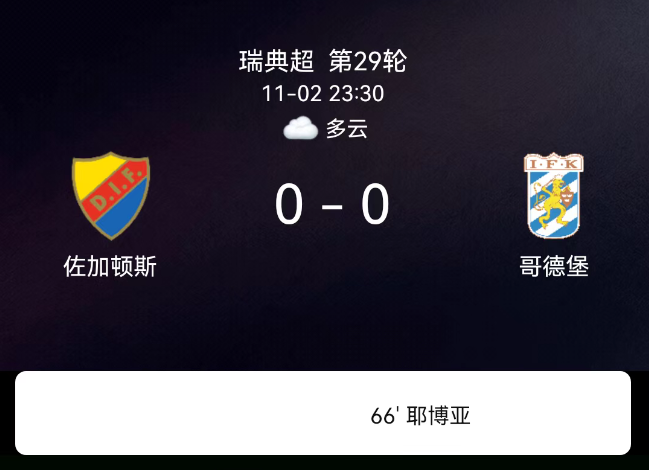Screen dimensions: 649x470
Task: Open the away team name 哥德堡
Action: point(554,266)
